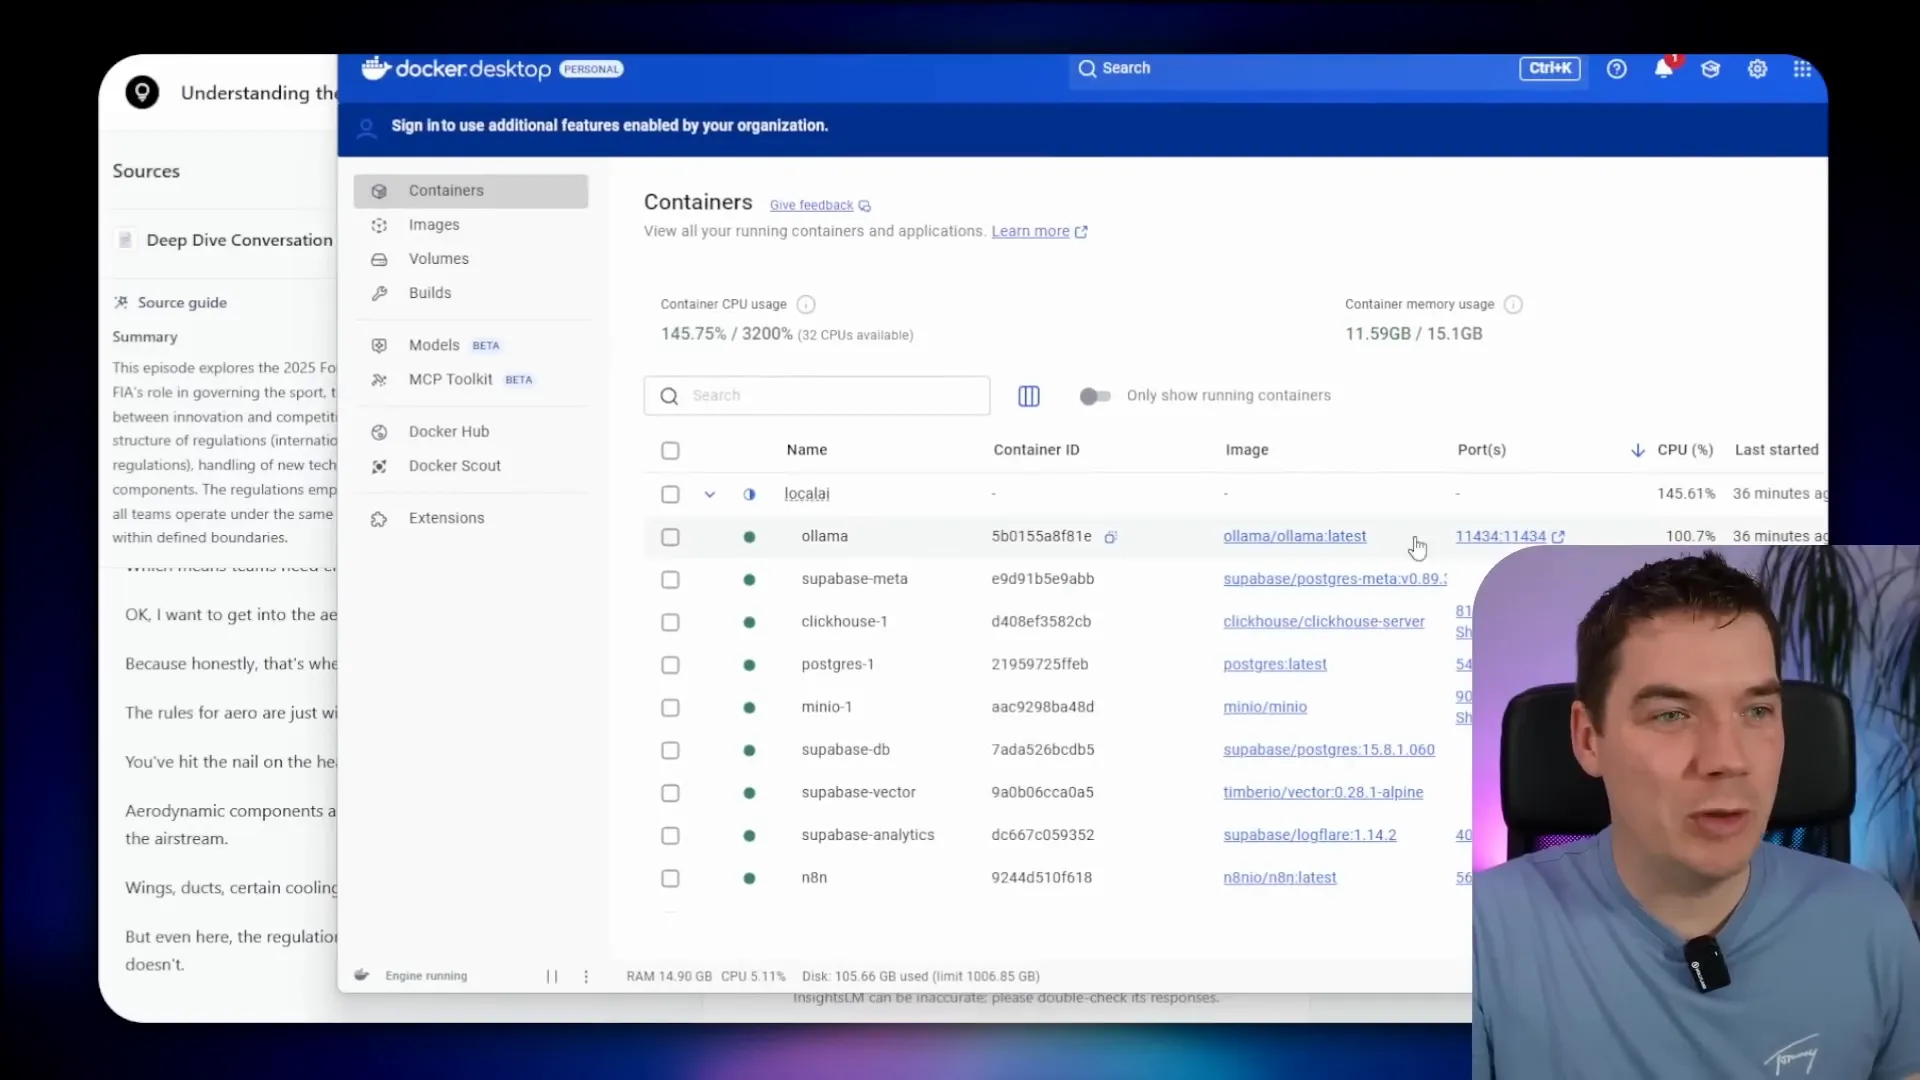Open Builds in the sidebar
Image resolution: width=1920 pixels, height=1080 pixels.
[471, 293]
